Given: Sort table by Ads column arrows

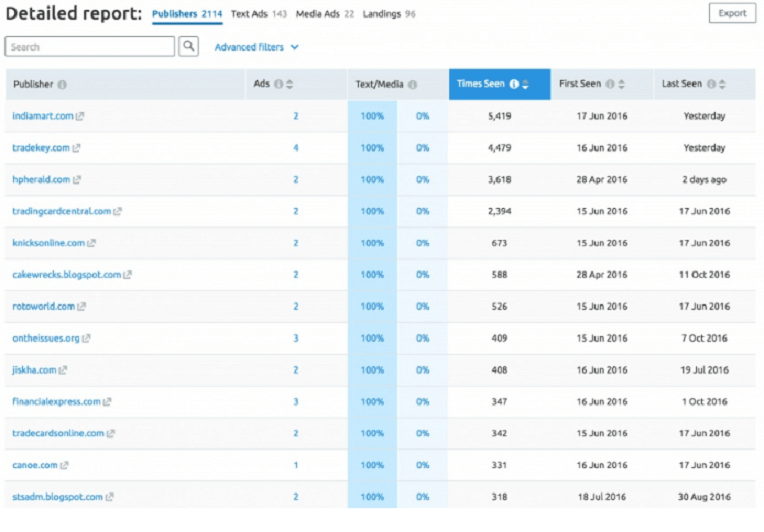Looking at the screenshot, I should coord(289,84).
